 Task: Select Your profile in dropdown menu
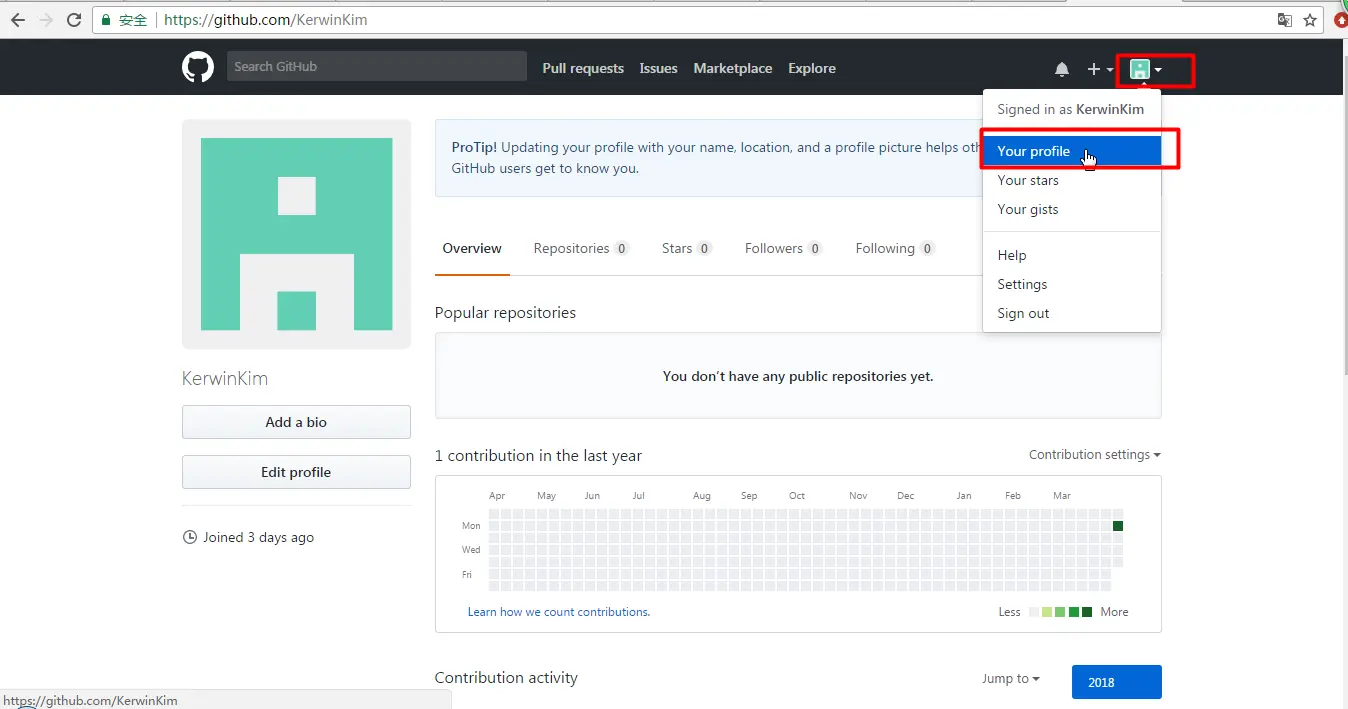coord(1072,151)
